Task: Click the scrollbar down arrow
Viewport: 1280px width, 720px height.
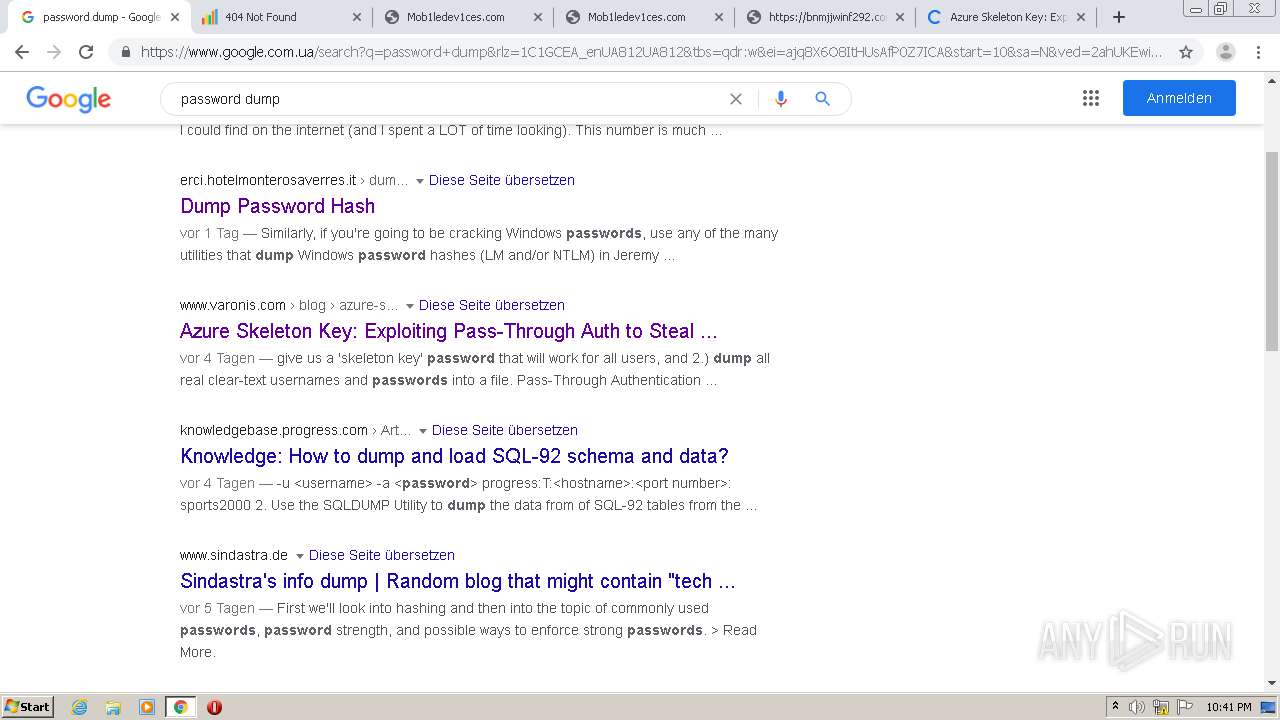Action: coord(1272,684)
